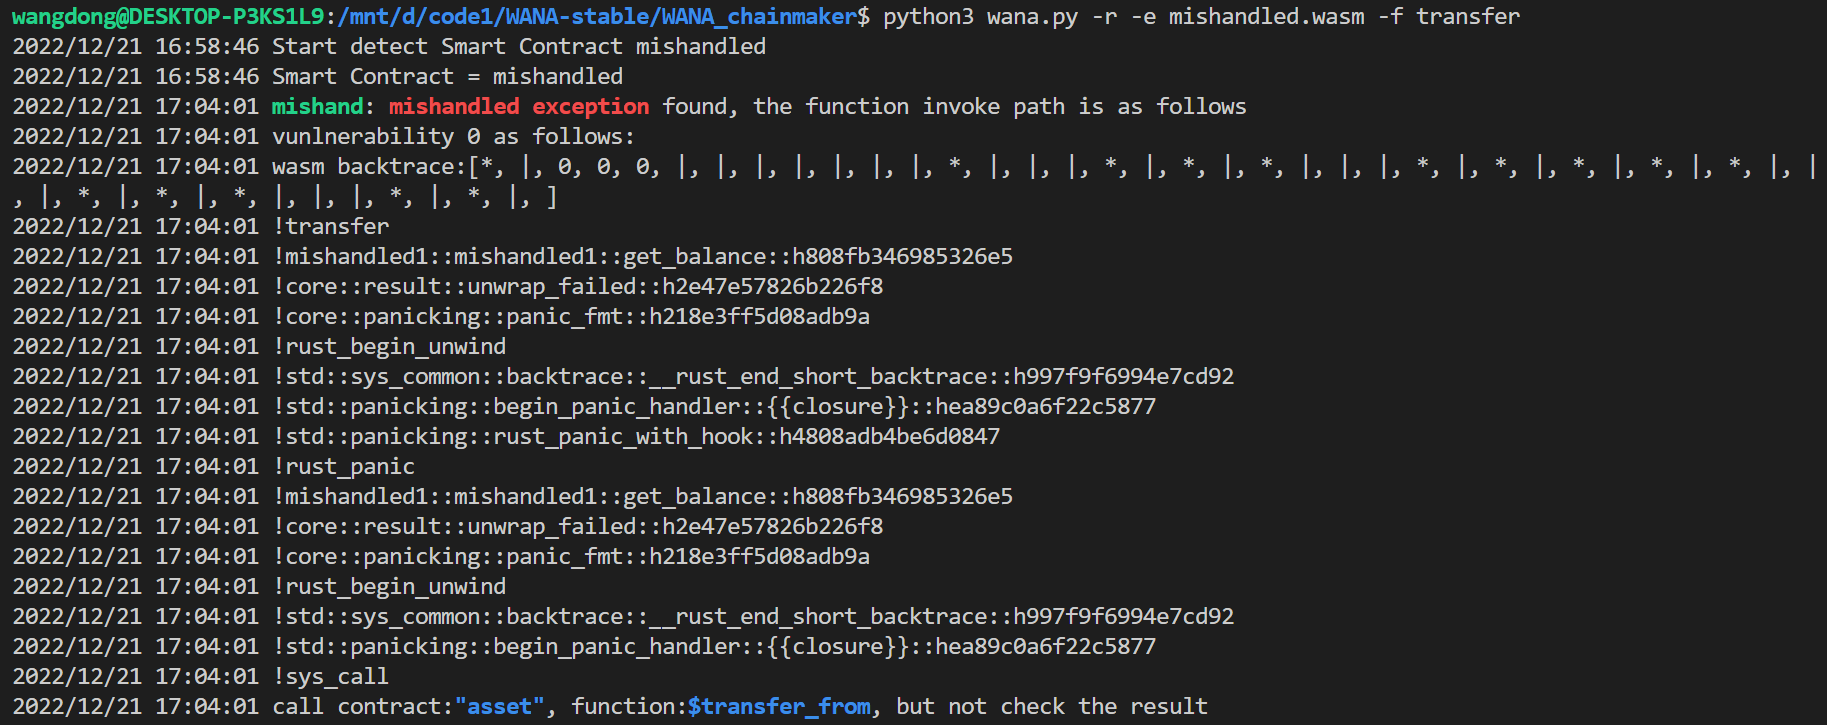Click "but not check the result" text
1827x725 pixels.
point(1051,707)
